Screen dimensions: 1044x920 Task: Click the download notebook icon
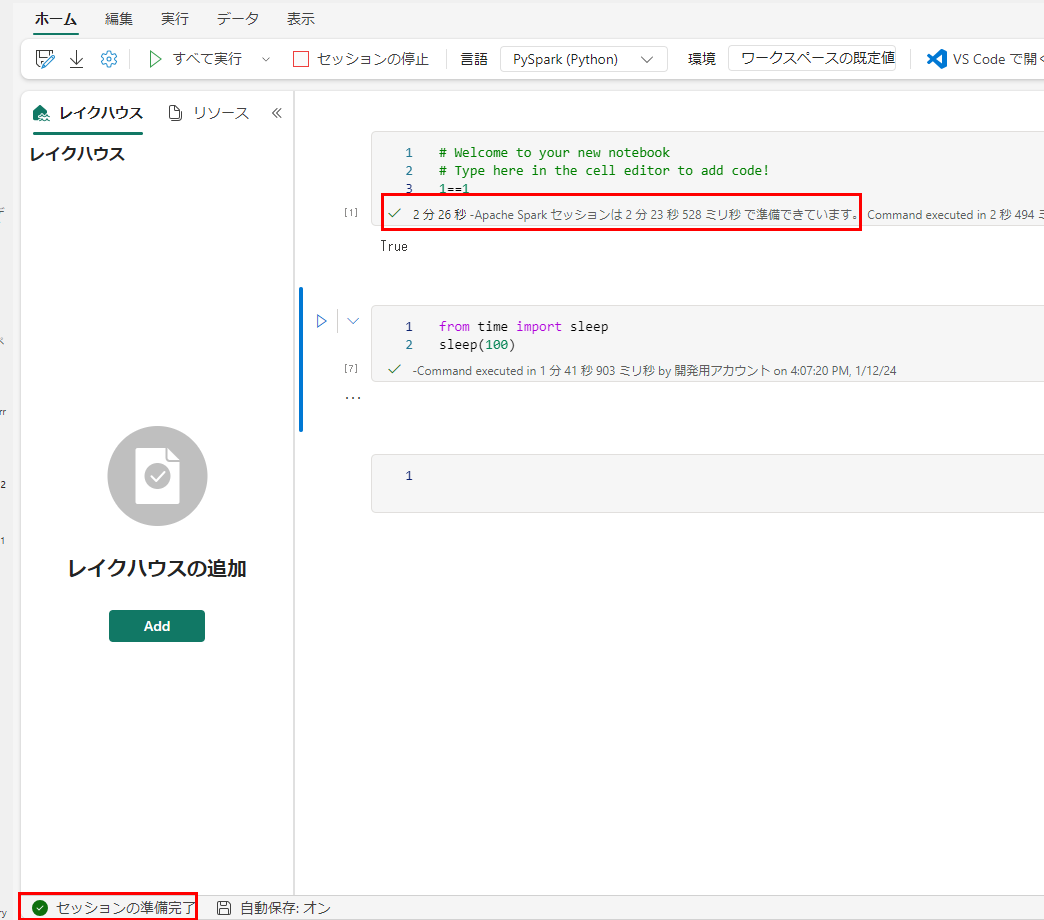(77, 59)
